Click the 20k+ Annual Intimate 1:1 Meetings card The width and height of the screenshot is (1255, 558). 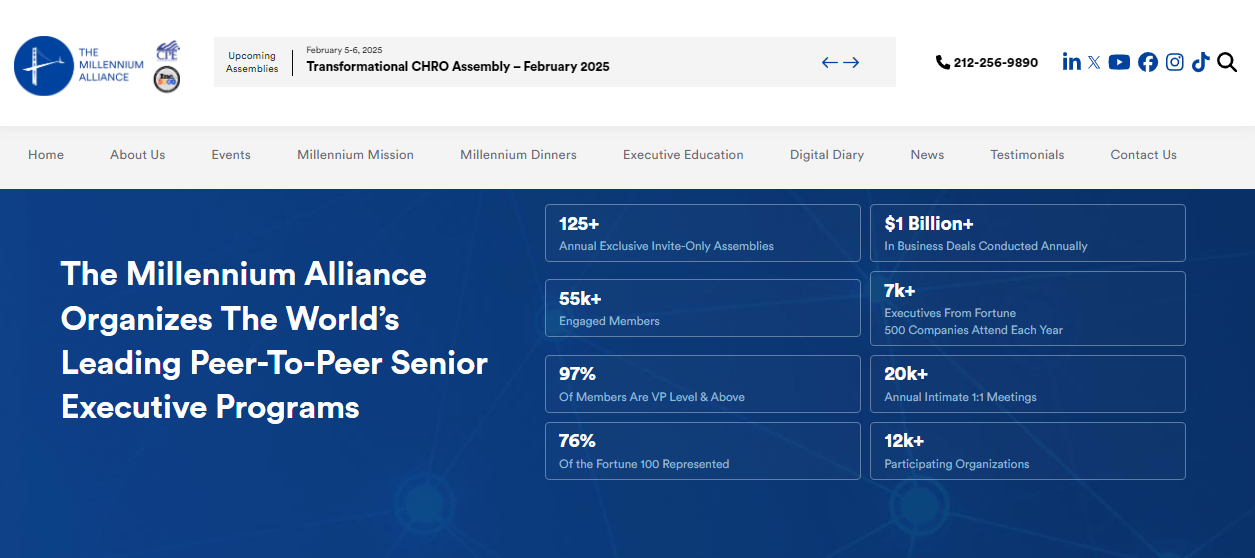pos(1027,384)
